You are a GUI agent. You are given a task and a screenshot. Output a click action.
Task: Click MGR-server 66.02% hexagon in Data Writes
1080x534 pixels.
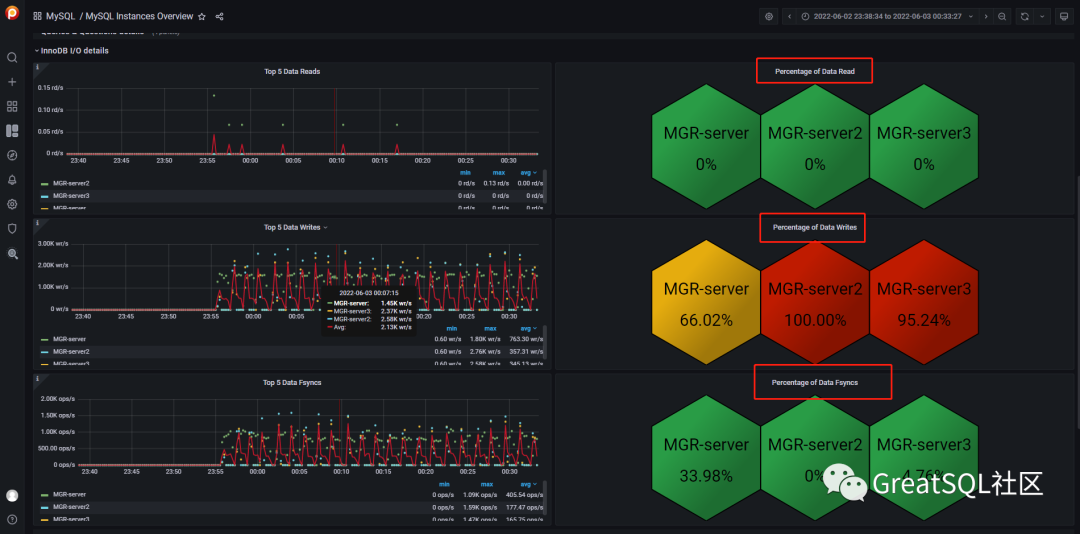(706, 301)
